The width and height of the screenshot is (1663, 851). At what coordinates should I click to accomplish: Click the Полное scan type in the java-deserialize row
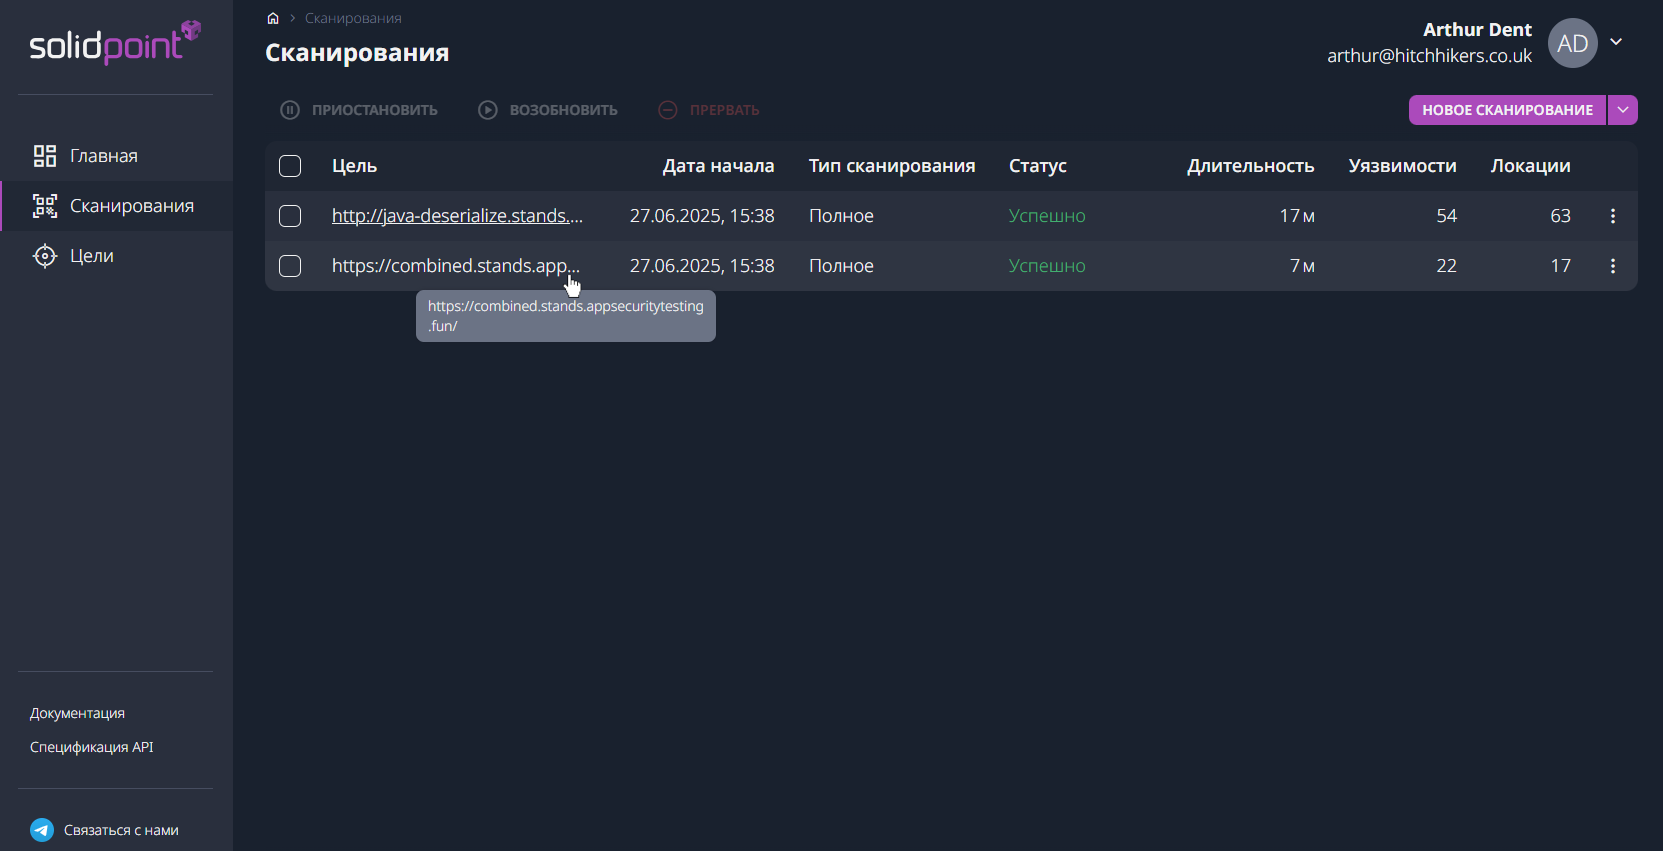pyautogui.click(x=841, y=216)
